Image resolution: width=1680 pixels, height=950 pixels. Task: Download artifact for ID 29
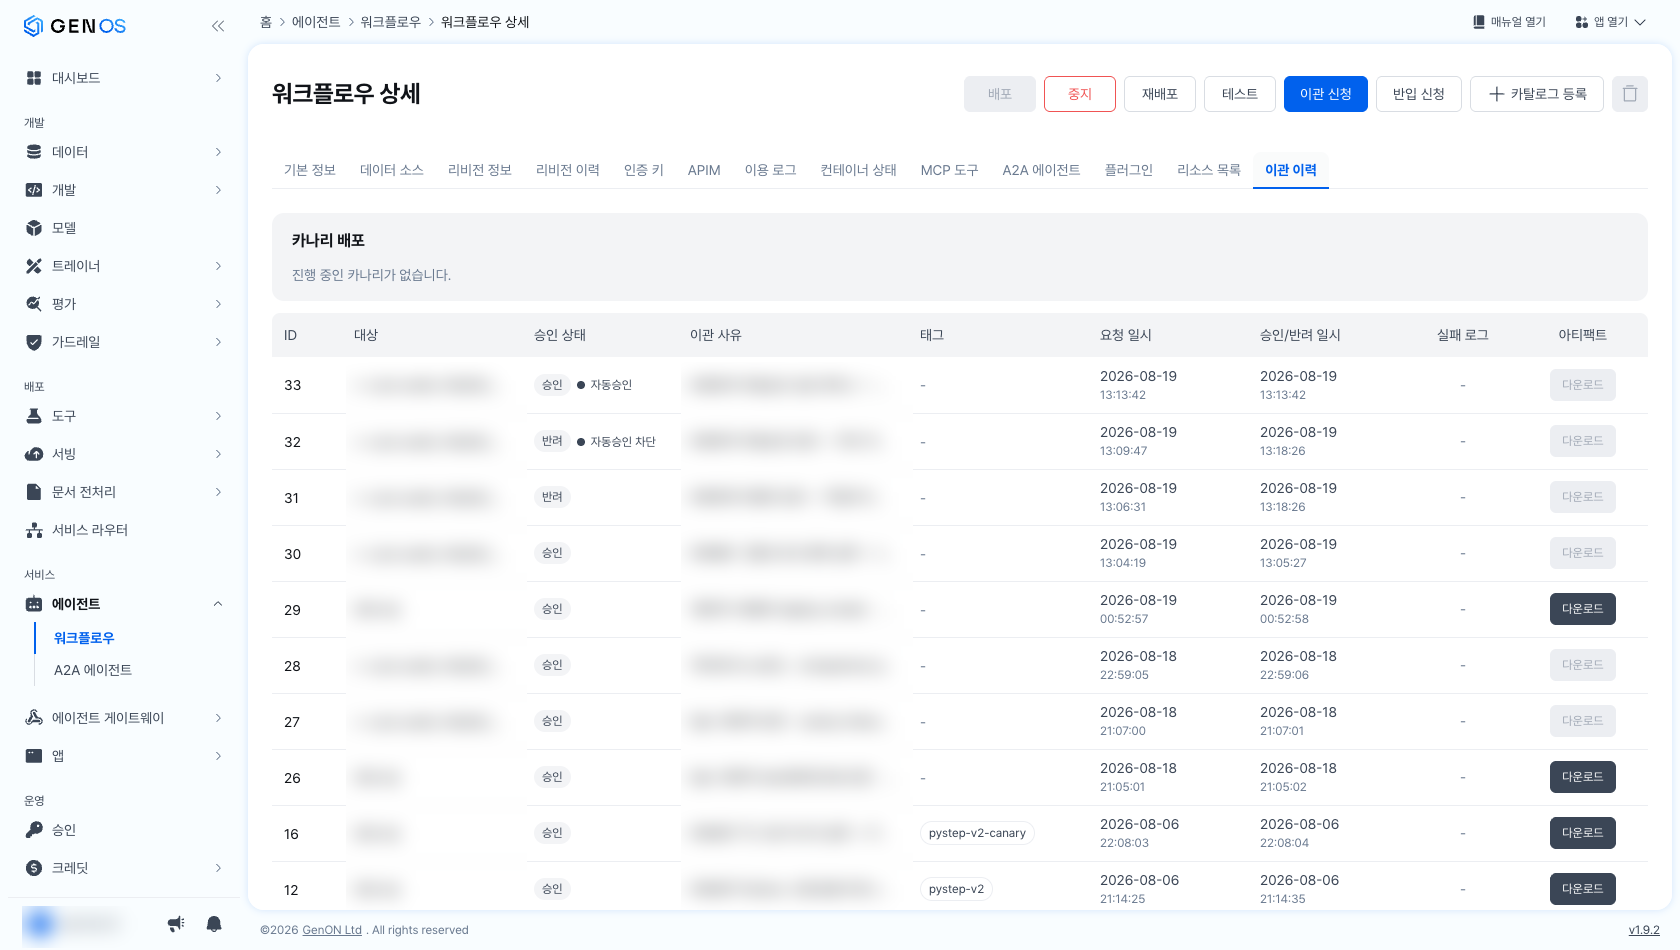[1583, 609]
